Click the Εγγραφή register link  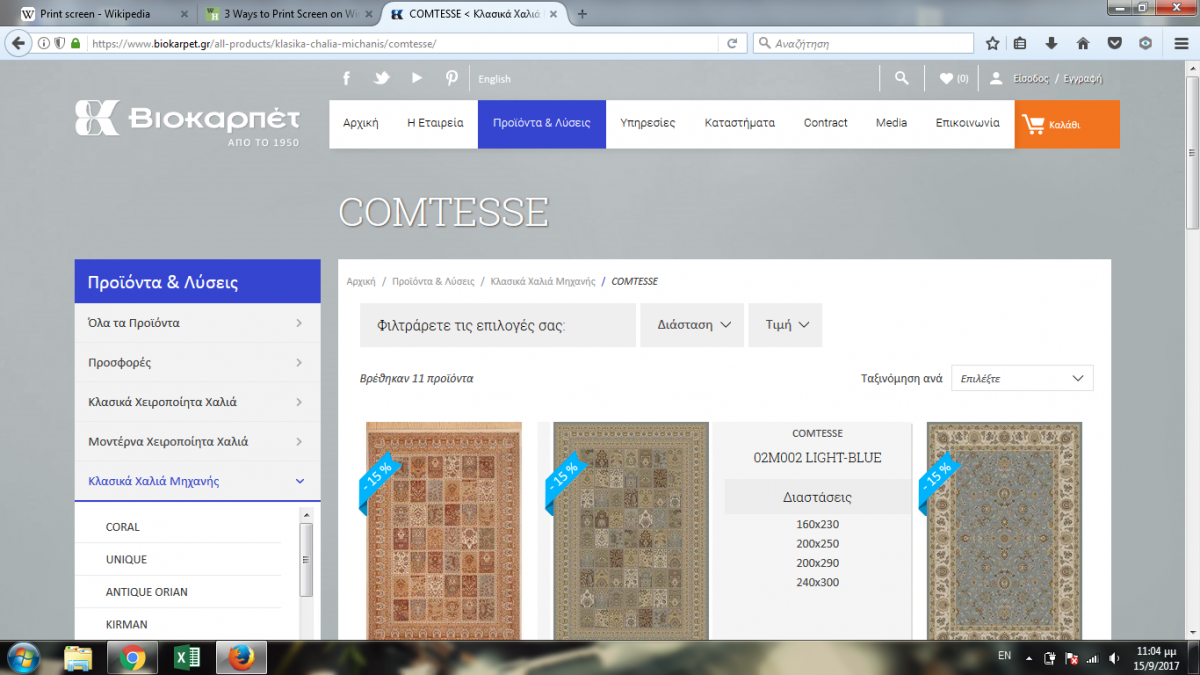click(1082, 78)
